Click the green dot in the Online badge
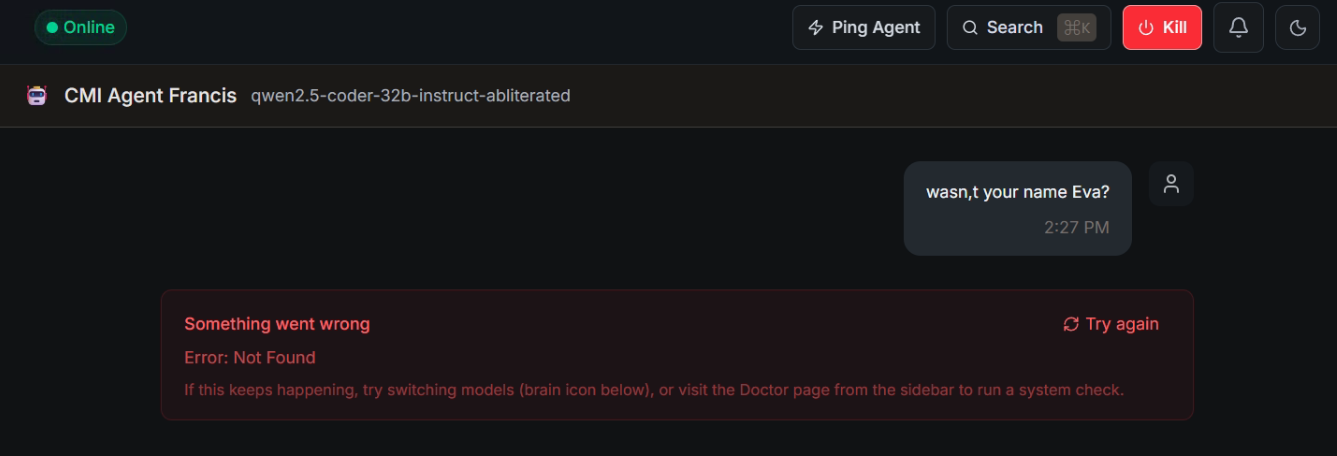1337x456 pixels. point(52,28)
